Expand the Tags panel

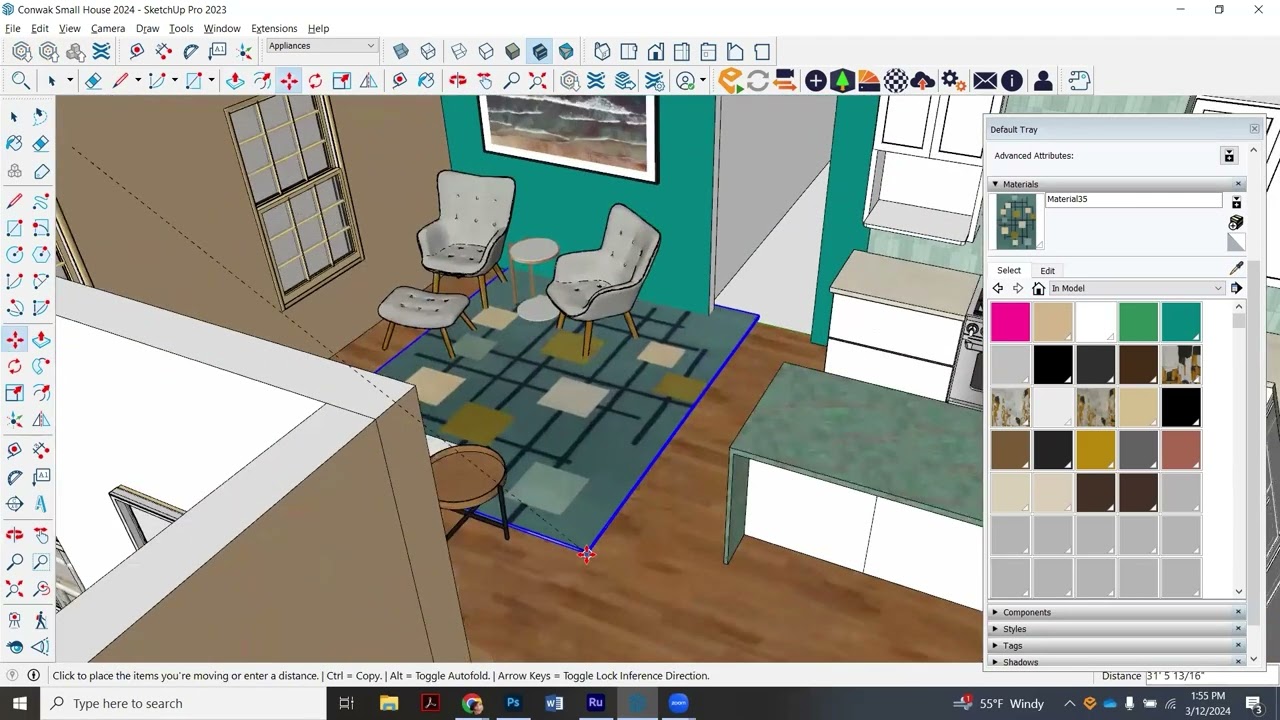point(995,646)
